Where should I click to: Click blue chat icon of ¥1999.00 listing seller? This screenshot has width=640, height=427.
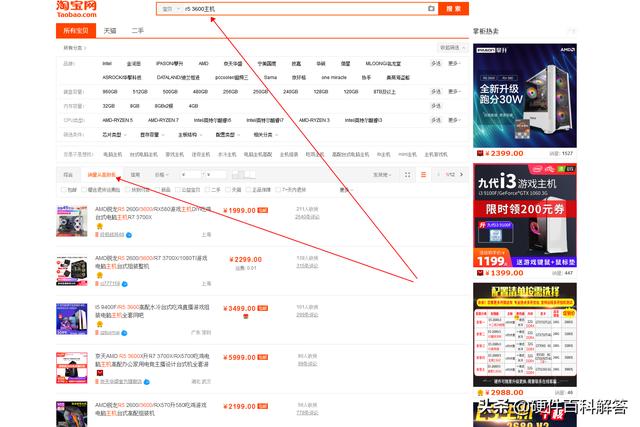[129, 235]
